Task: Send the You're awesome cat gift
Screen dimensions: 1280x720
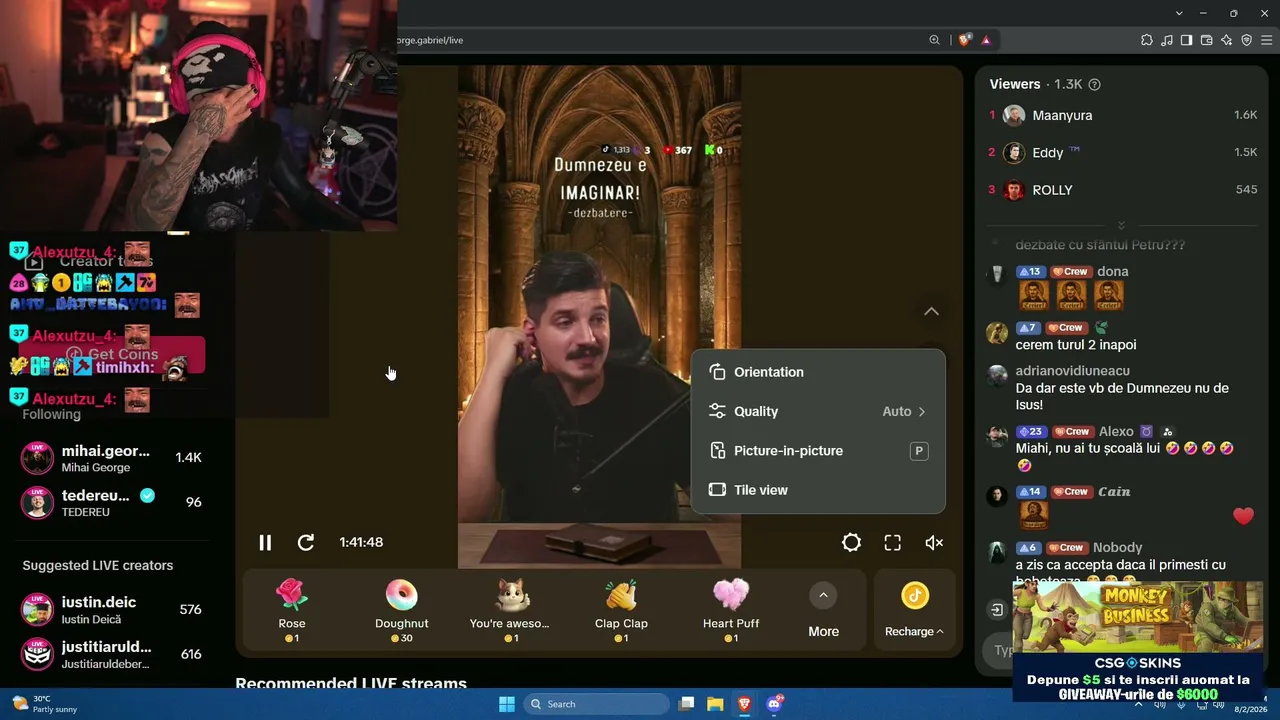Action: tap(511, 610)
